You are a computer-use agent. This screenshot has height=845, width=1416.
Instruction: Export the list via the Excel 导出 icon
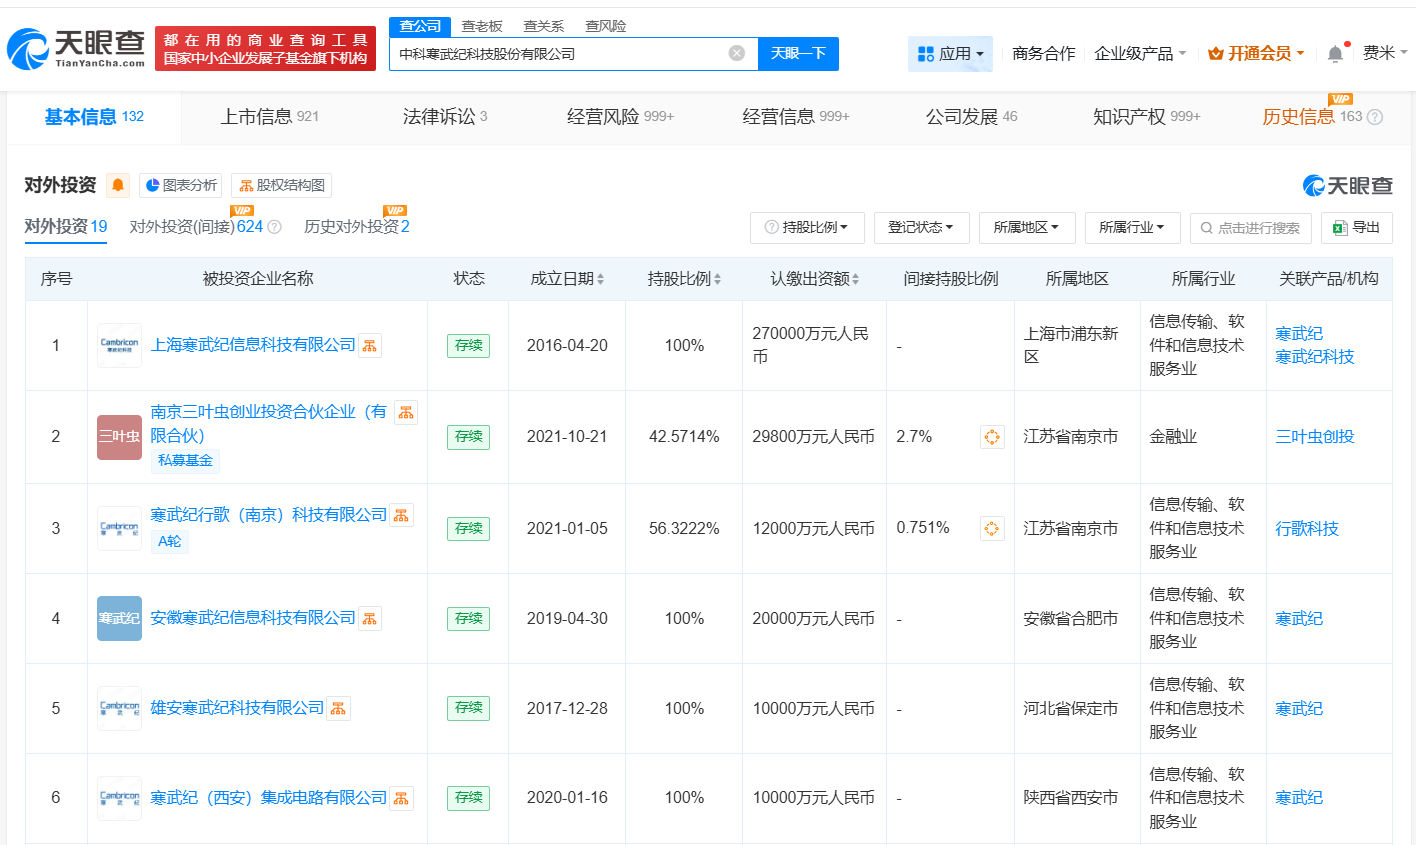pos(1356,227)
